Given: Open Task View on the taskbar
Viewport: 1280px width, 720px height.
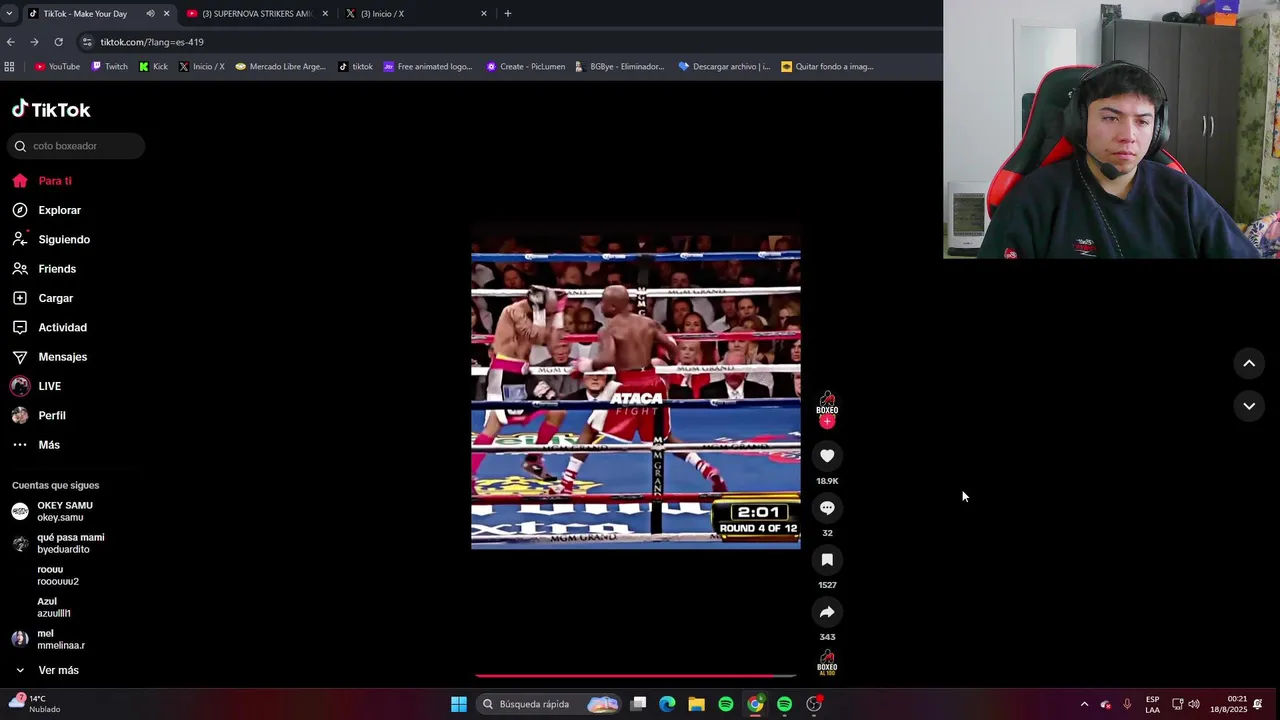Looking at the screenshot, I should (638, 704).
